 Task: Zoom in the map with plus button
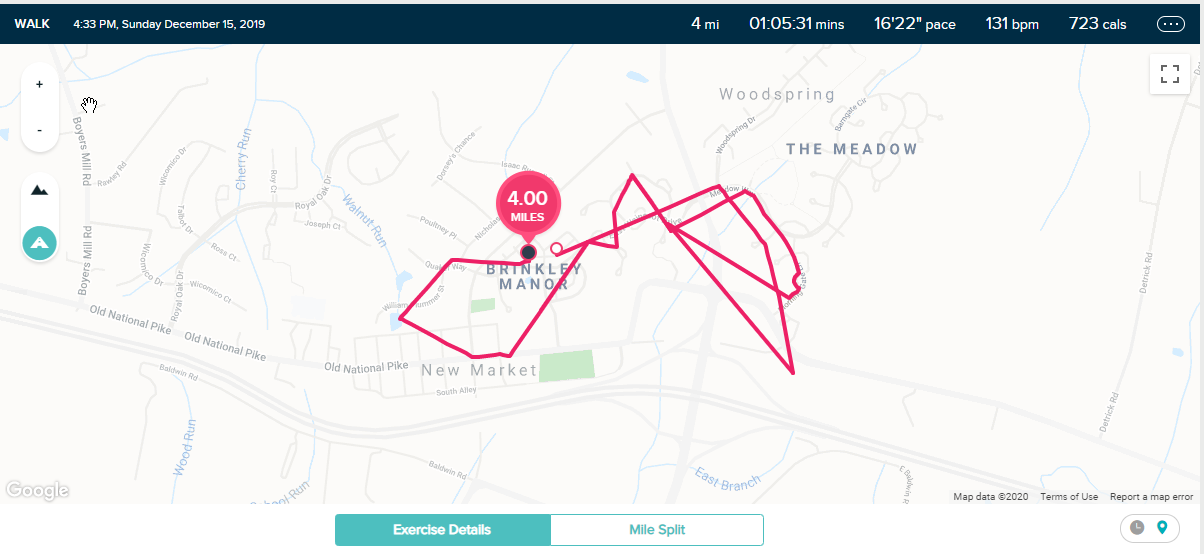pyautogui.click(x=39, y=85)
